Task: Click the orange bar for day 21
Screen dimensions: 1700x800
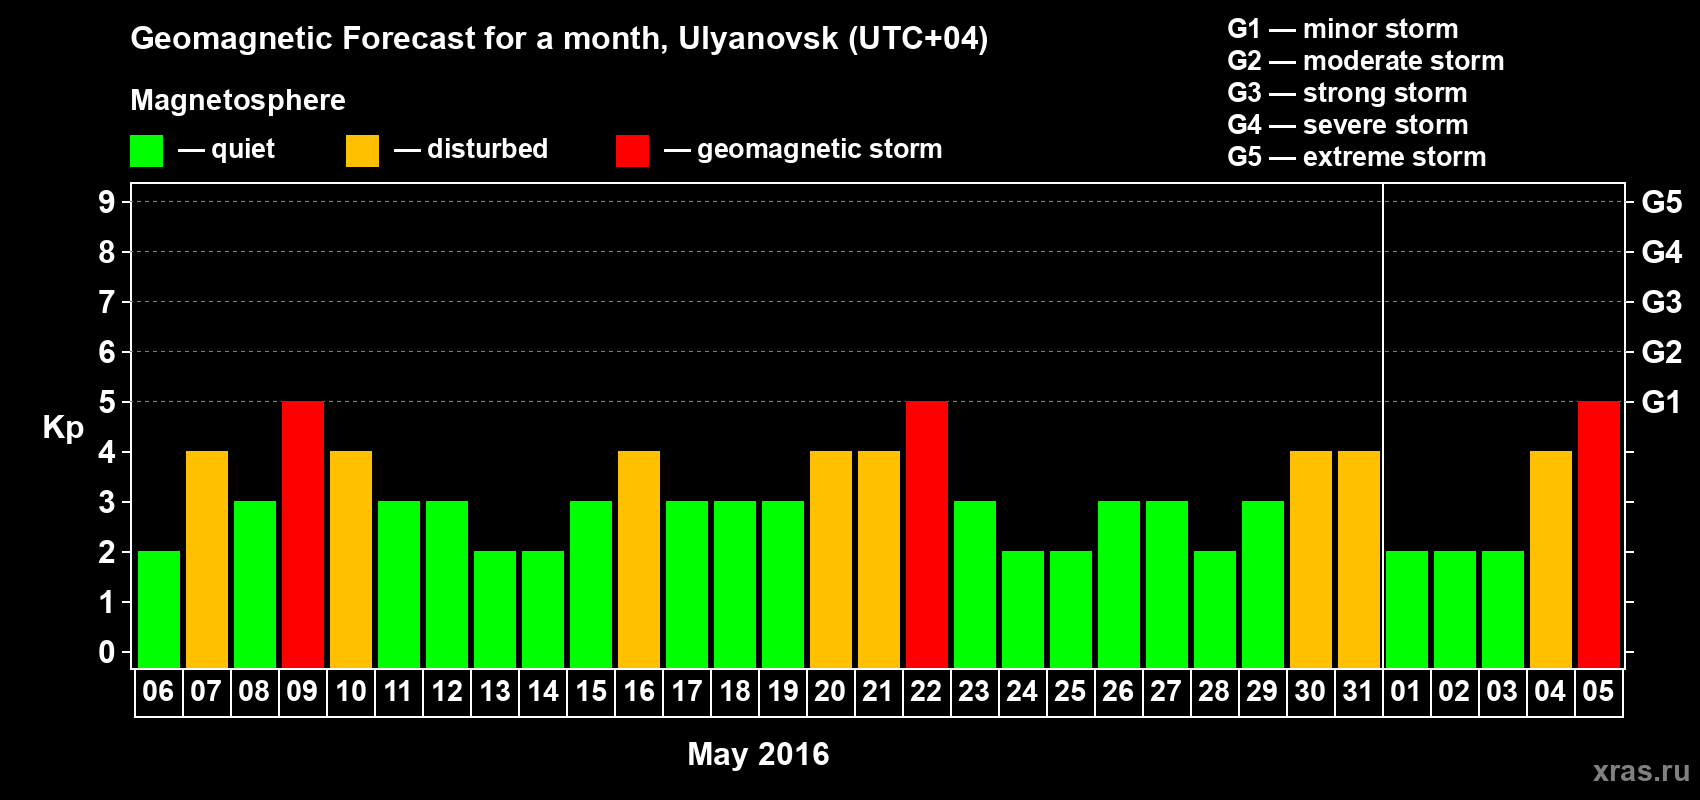Action: (x=879, y=560)
